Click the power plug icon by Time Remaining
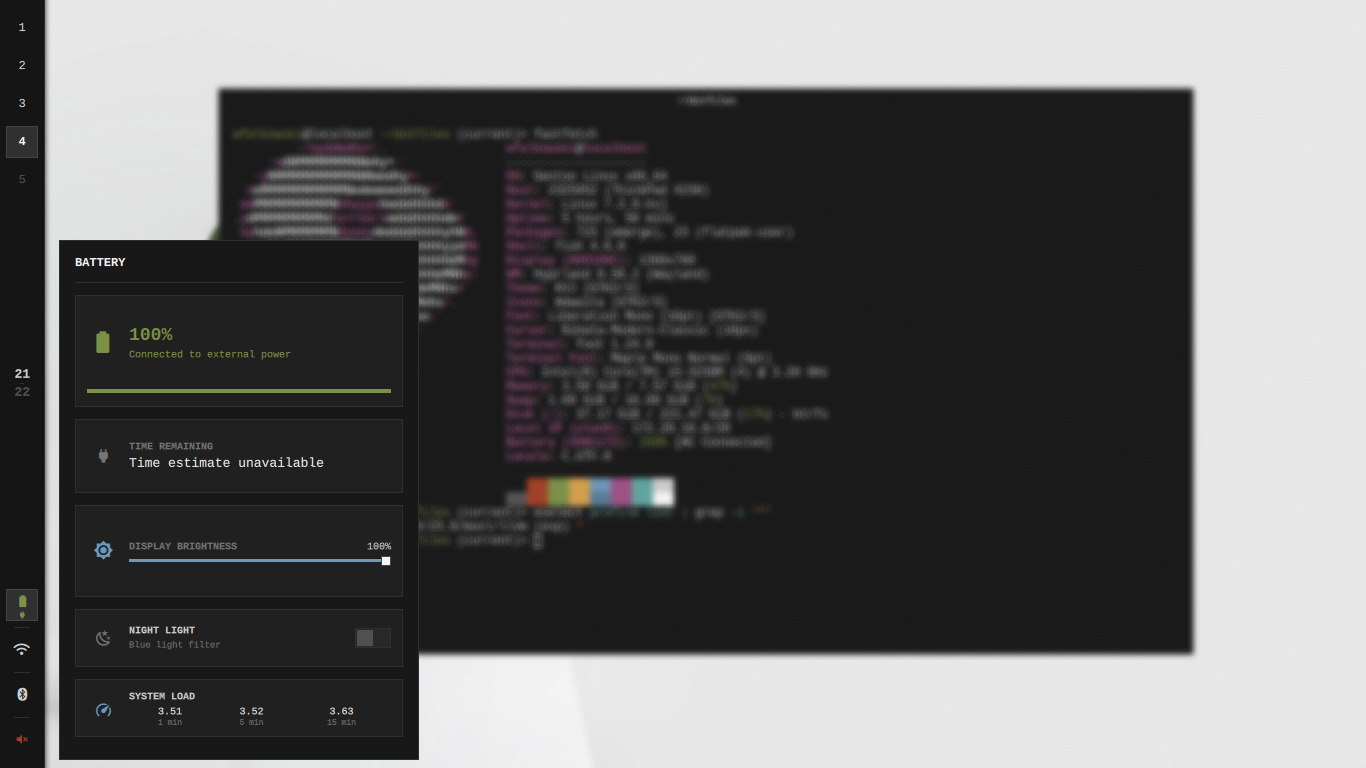This screenshot has width=1366, height=768. coord(102,455)
